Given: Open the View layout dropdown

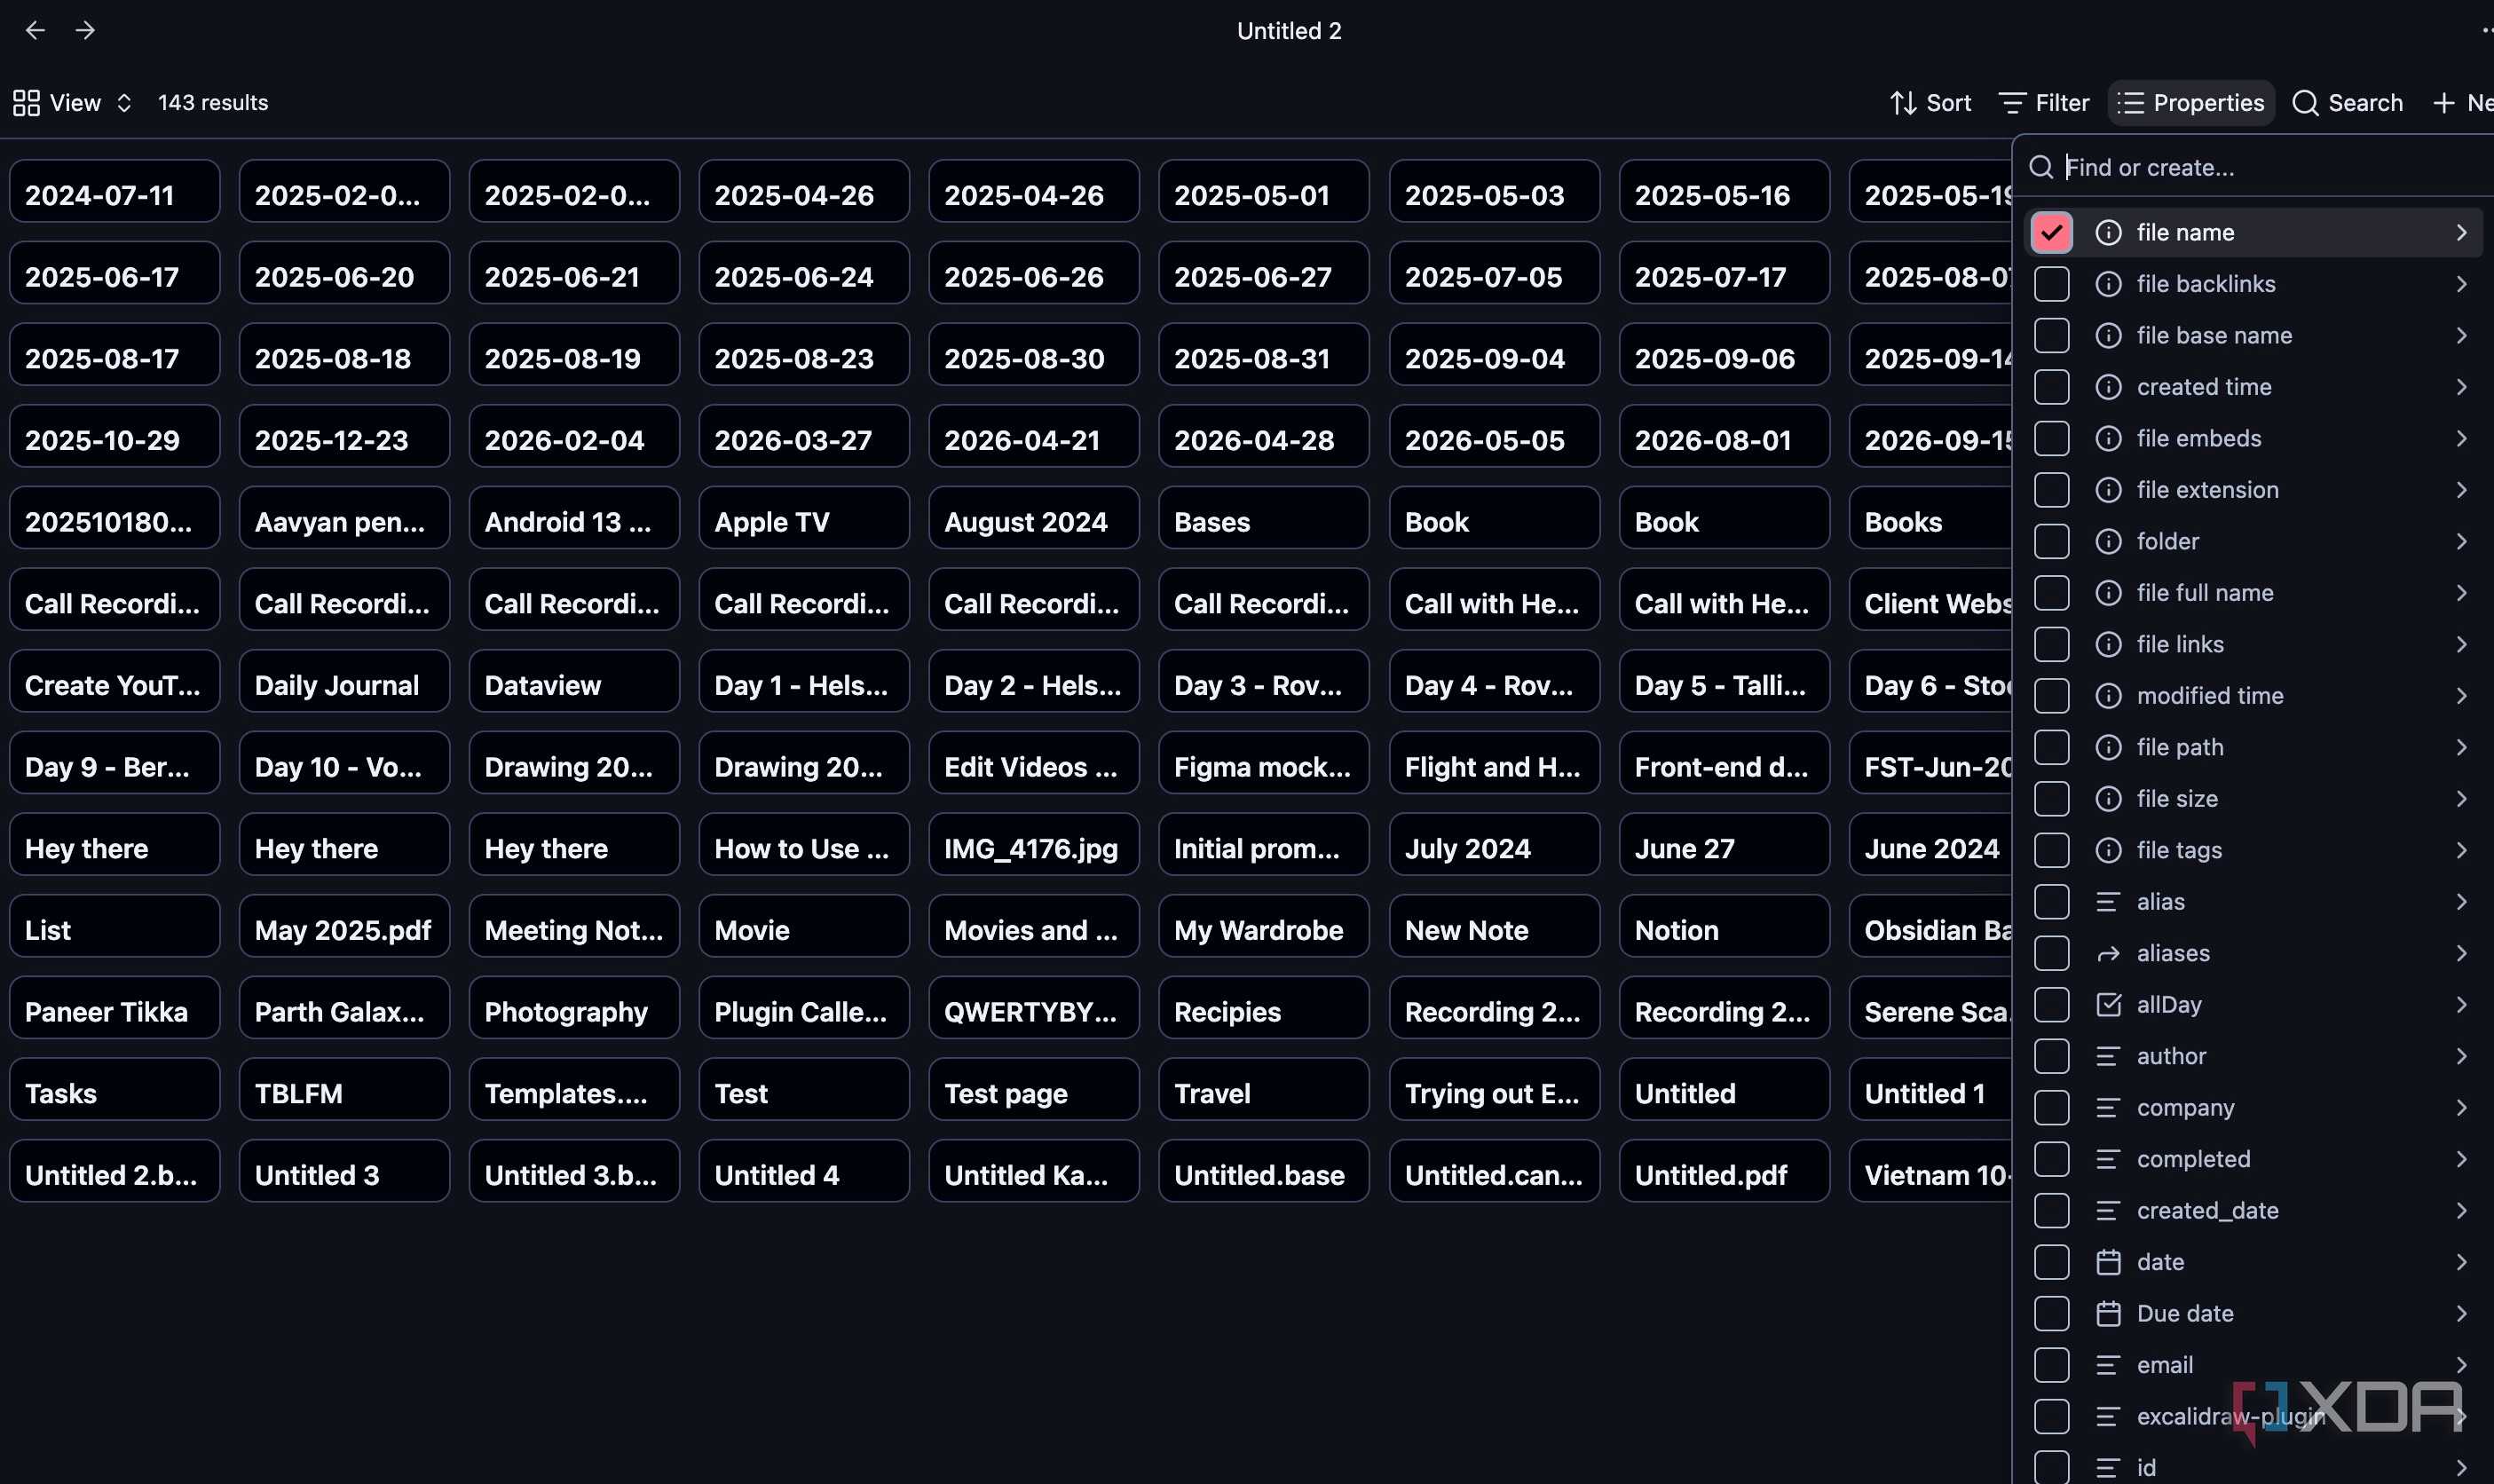Looking at the screenshot, I should (x=72, y=103).
